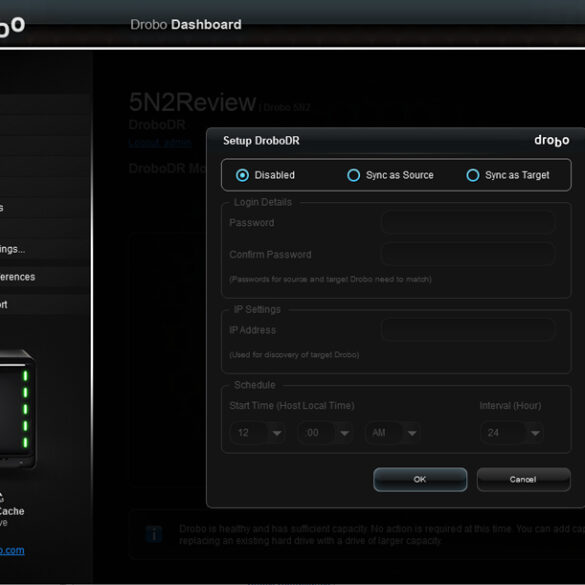This screenshot has height=585, width=585.
Task: Click the Drobo logo in the top-left header
Action: [x=12, y=27]
